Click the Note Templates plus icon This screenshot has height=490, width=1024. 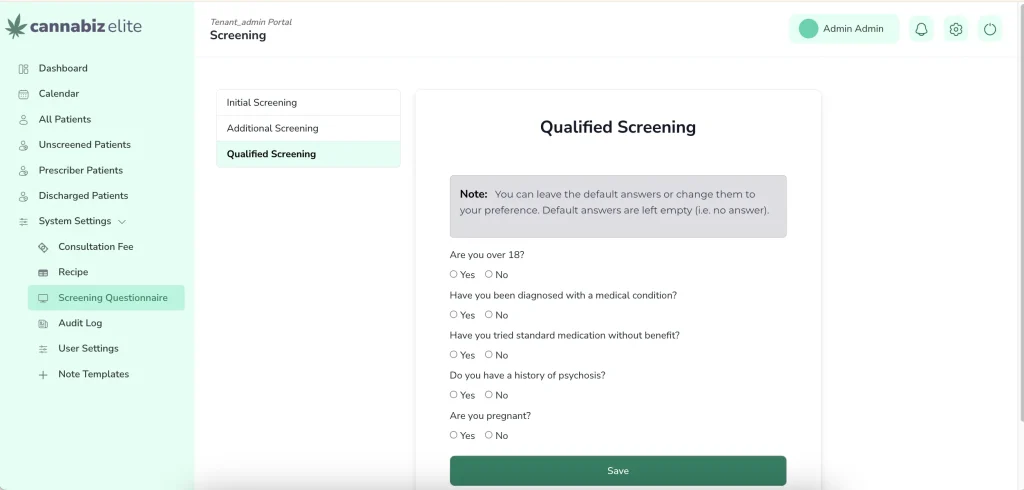[43, 375]
